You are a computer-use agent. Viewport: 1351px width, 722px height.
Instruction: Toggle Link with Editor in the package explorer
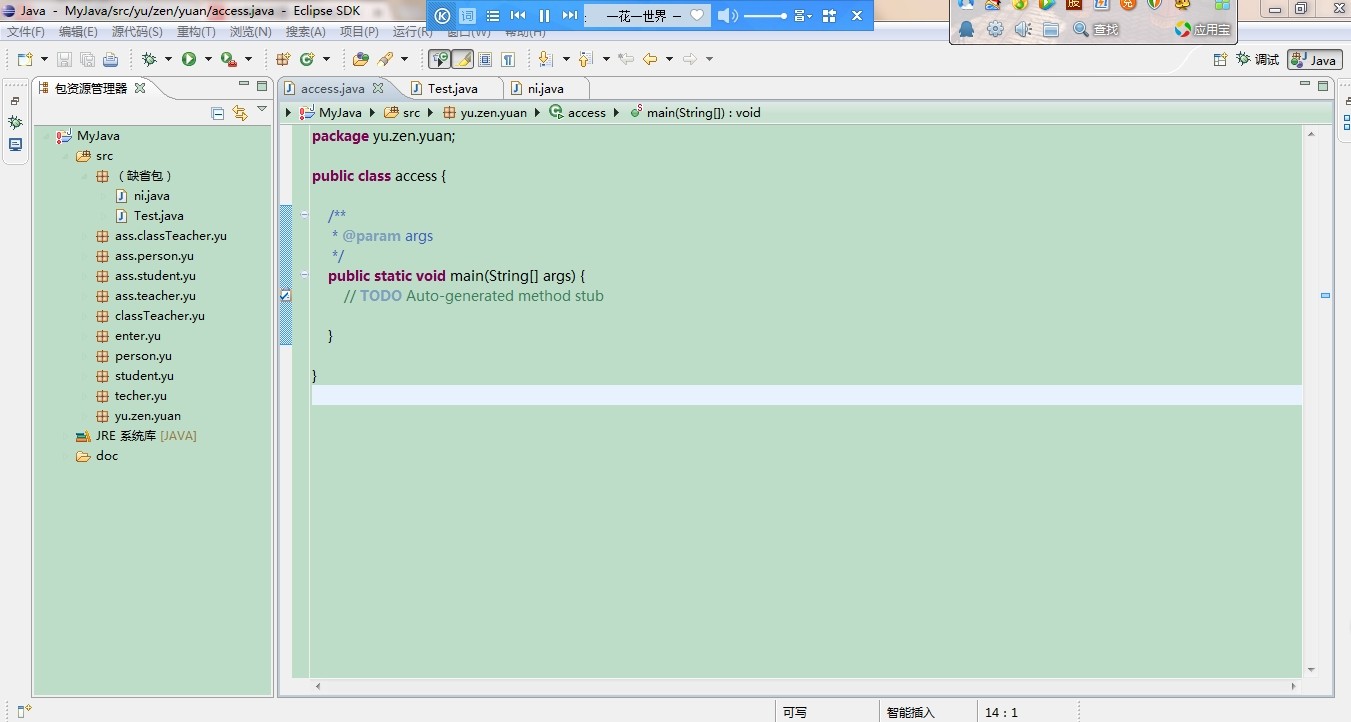point(240,113)
